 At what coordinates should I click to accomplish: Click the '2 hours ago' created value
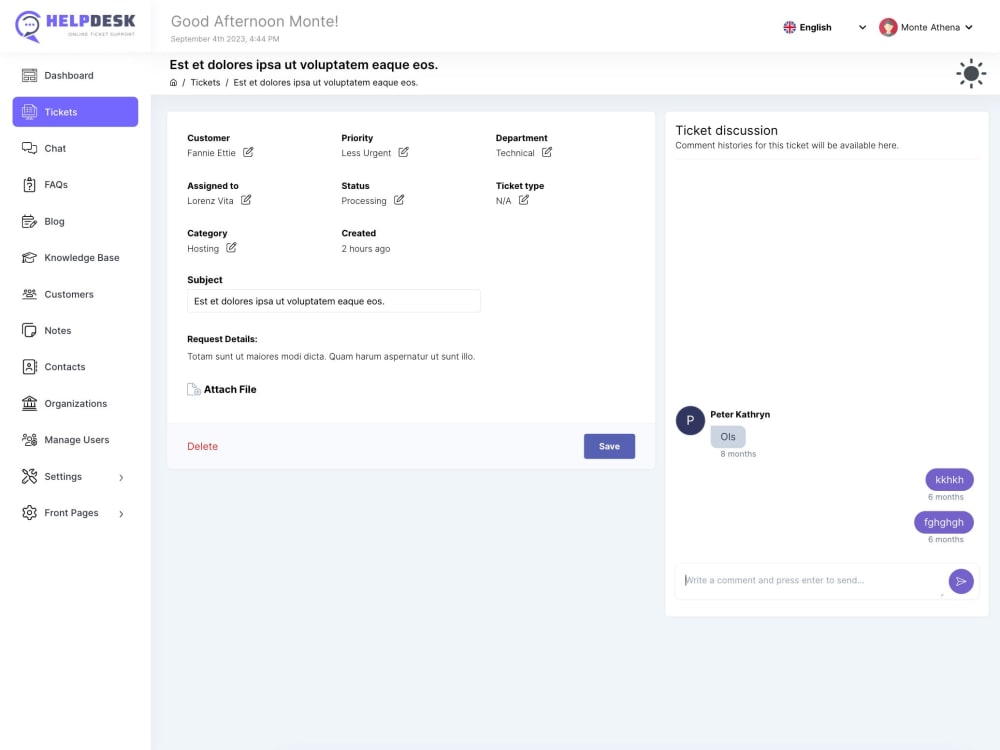(x=365, y=249)
